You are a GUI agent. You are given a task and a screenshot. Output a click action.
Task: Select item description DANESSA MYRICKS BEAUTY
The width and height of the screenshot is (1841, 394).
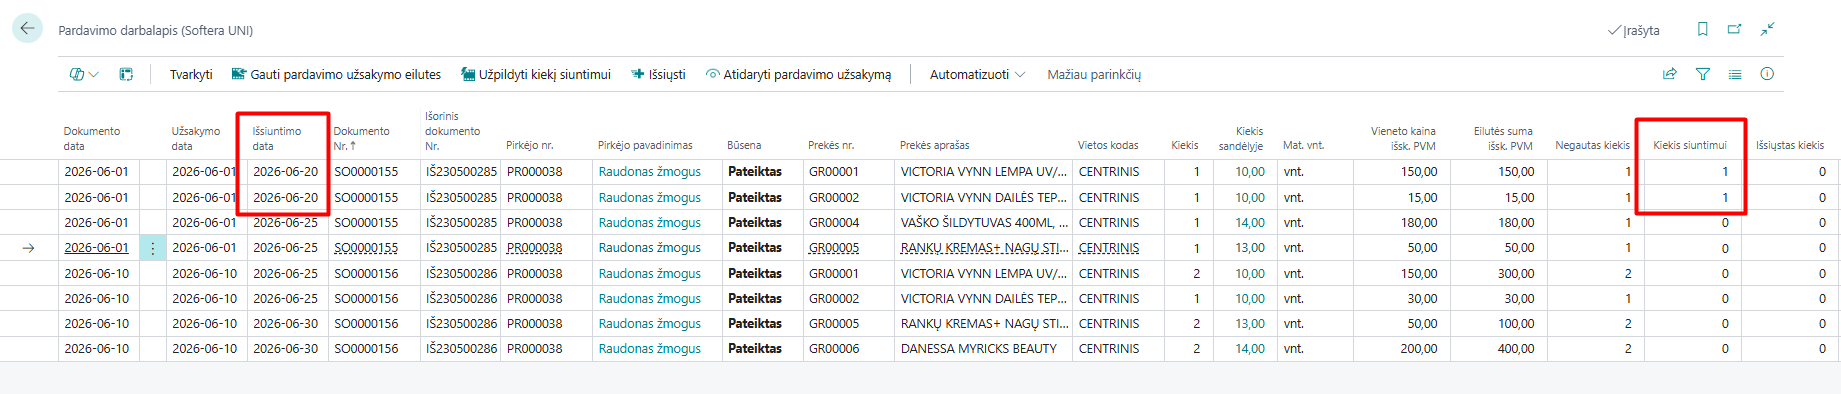[x=978, y=348]
